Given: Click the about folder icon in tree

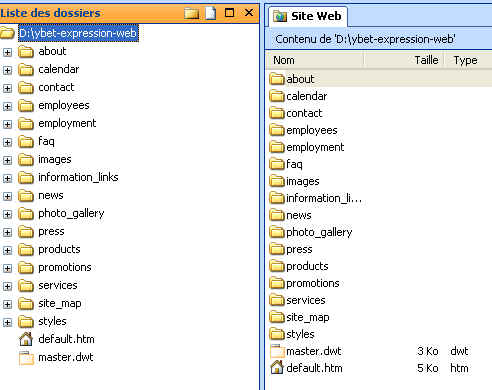Looking at the screenshot, I should (26, 52).
